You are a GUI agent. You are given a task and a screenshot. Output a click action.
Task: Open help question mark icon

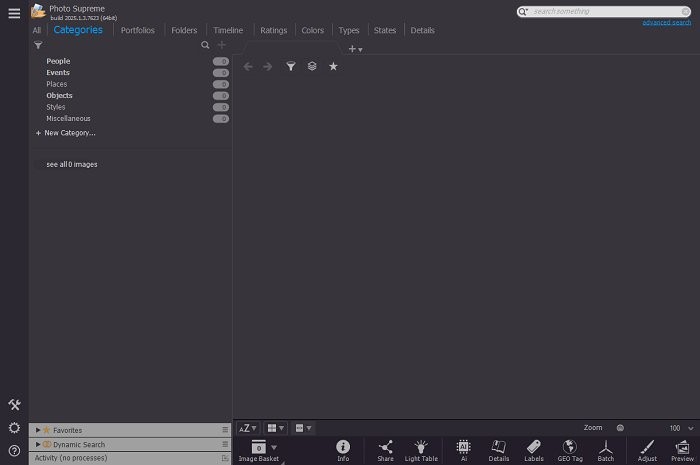pos(14,451)
